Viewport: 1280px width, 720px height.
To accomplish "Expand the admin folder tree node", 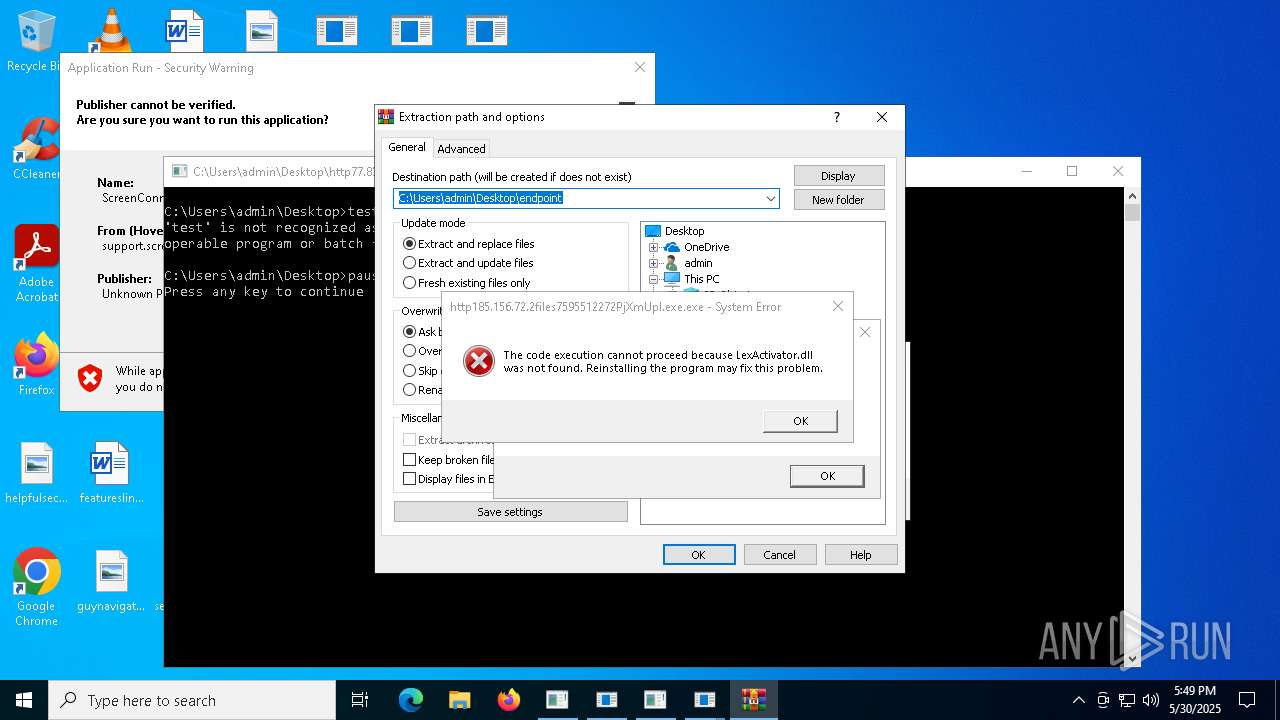I will pyautogui.click(x=653, y=263).
